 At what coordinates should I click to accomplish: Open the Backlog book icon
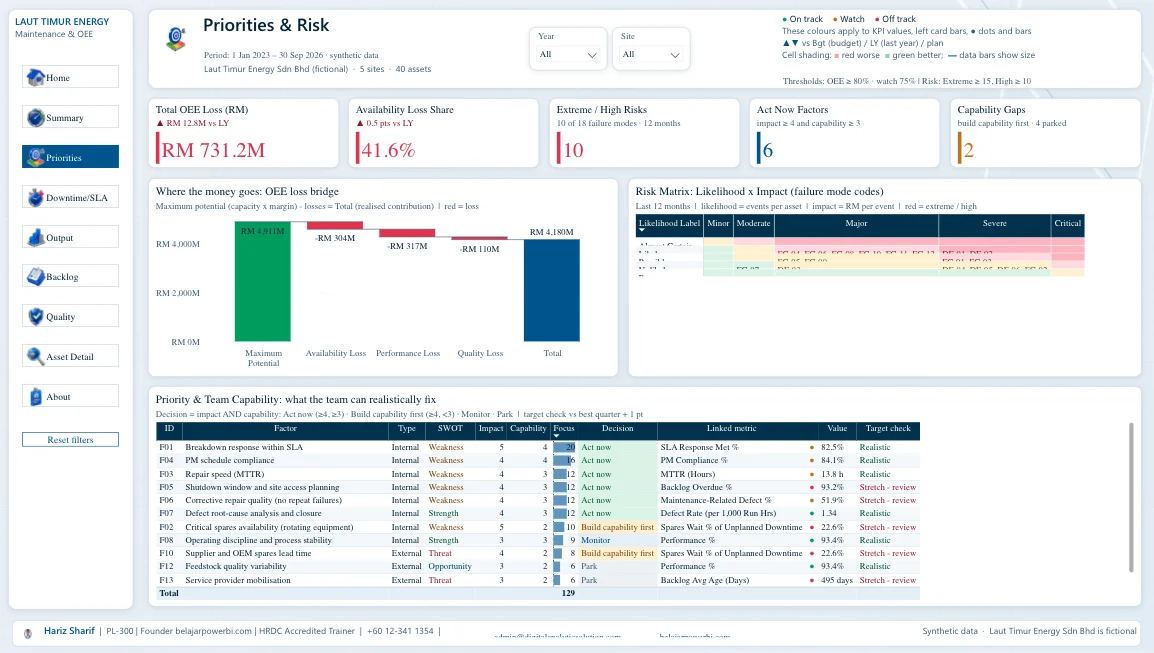click(x=35, y=277)
